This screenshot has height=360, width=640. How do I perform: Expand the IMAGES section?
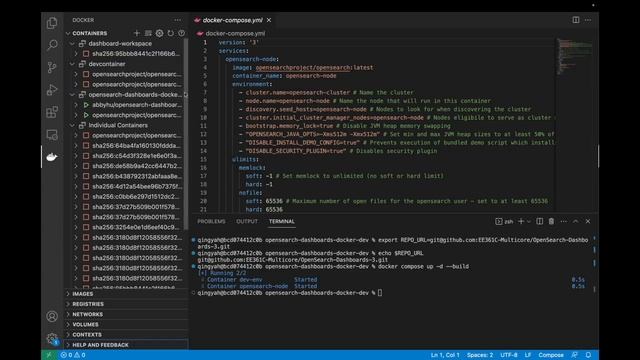(126, 294)
